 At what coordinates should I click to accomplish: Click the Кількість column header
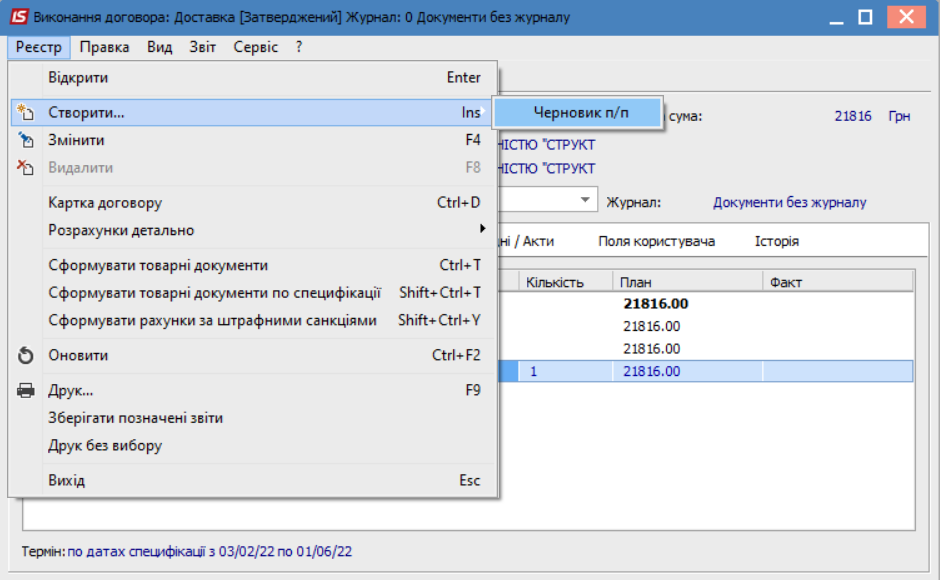point(565,282)
